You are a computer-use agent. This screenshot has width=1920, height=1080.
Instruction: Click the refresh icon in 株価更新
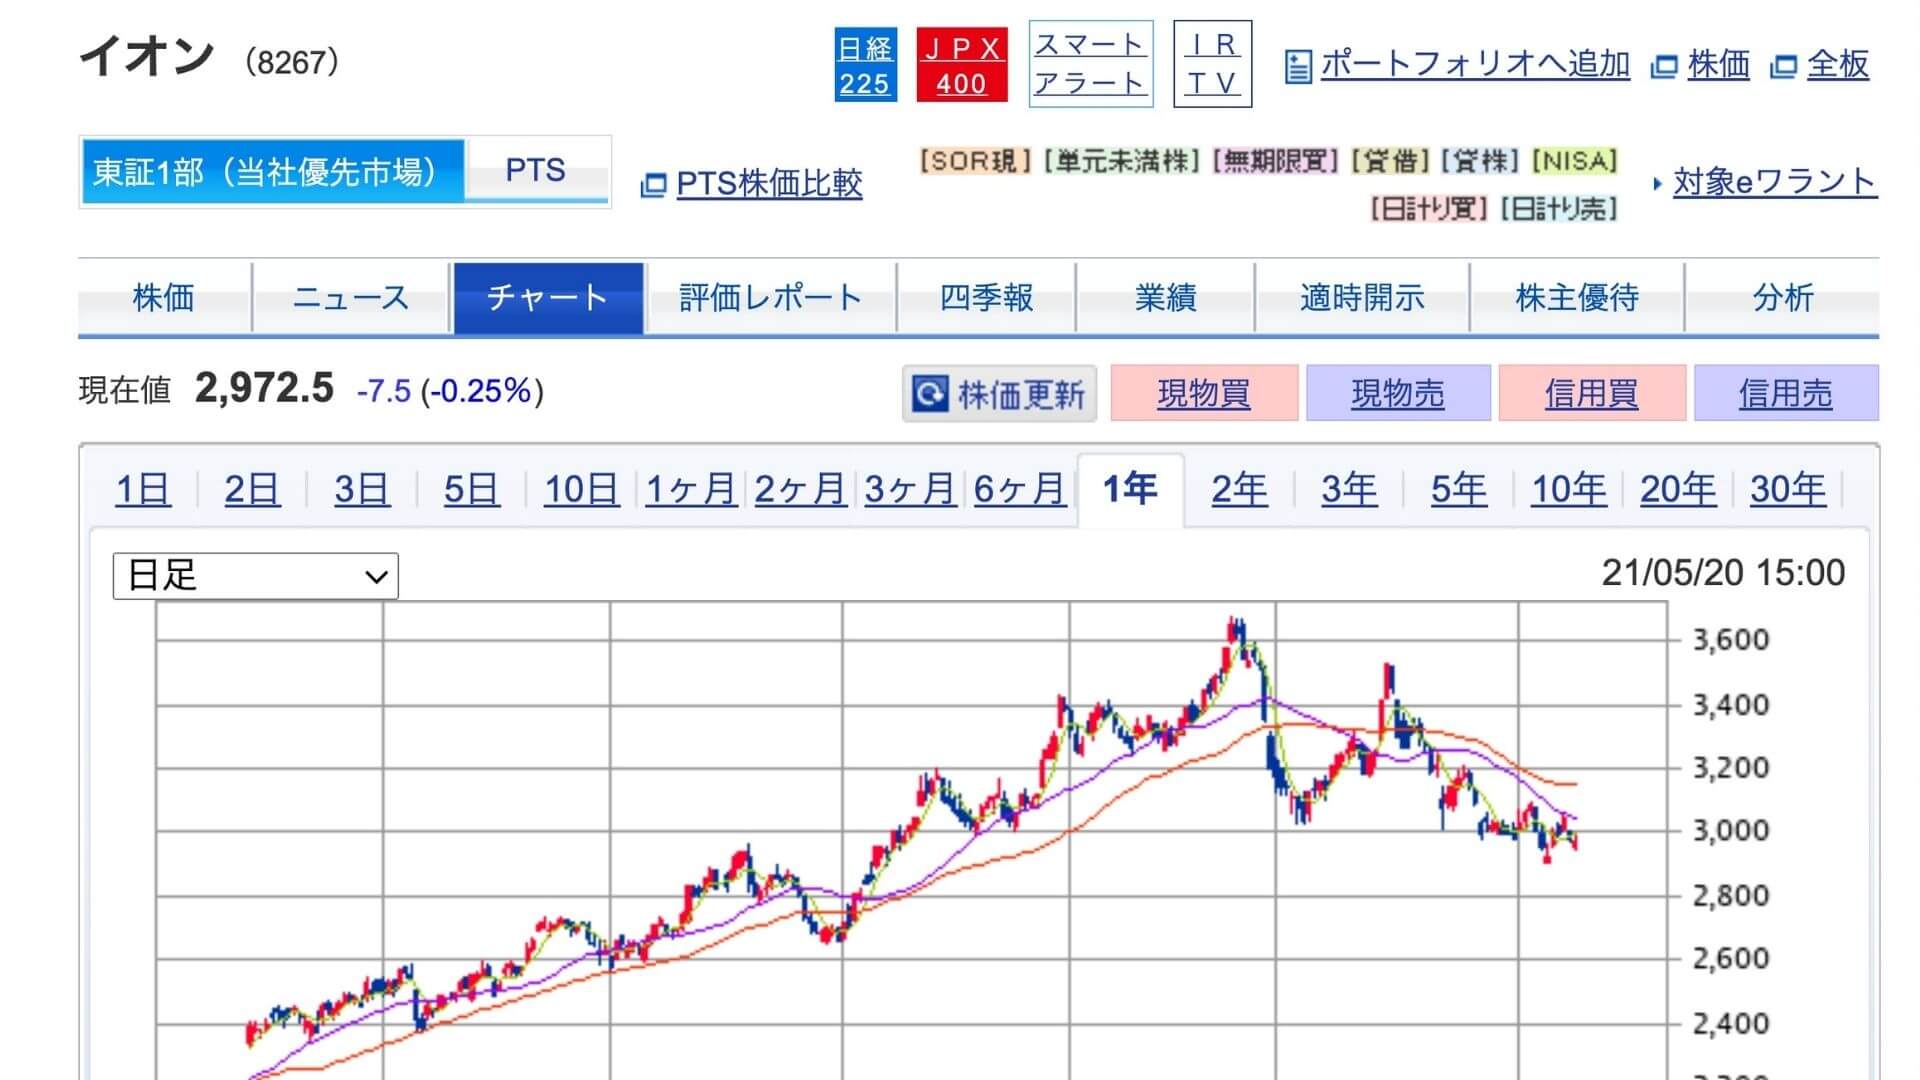pyautogui.click(x=928, y=394)
